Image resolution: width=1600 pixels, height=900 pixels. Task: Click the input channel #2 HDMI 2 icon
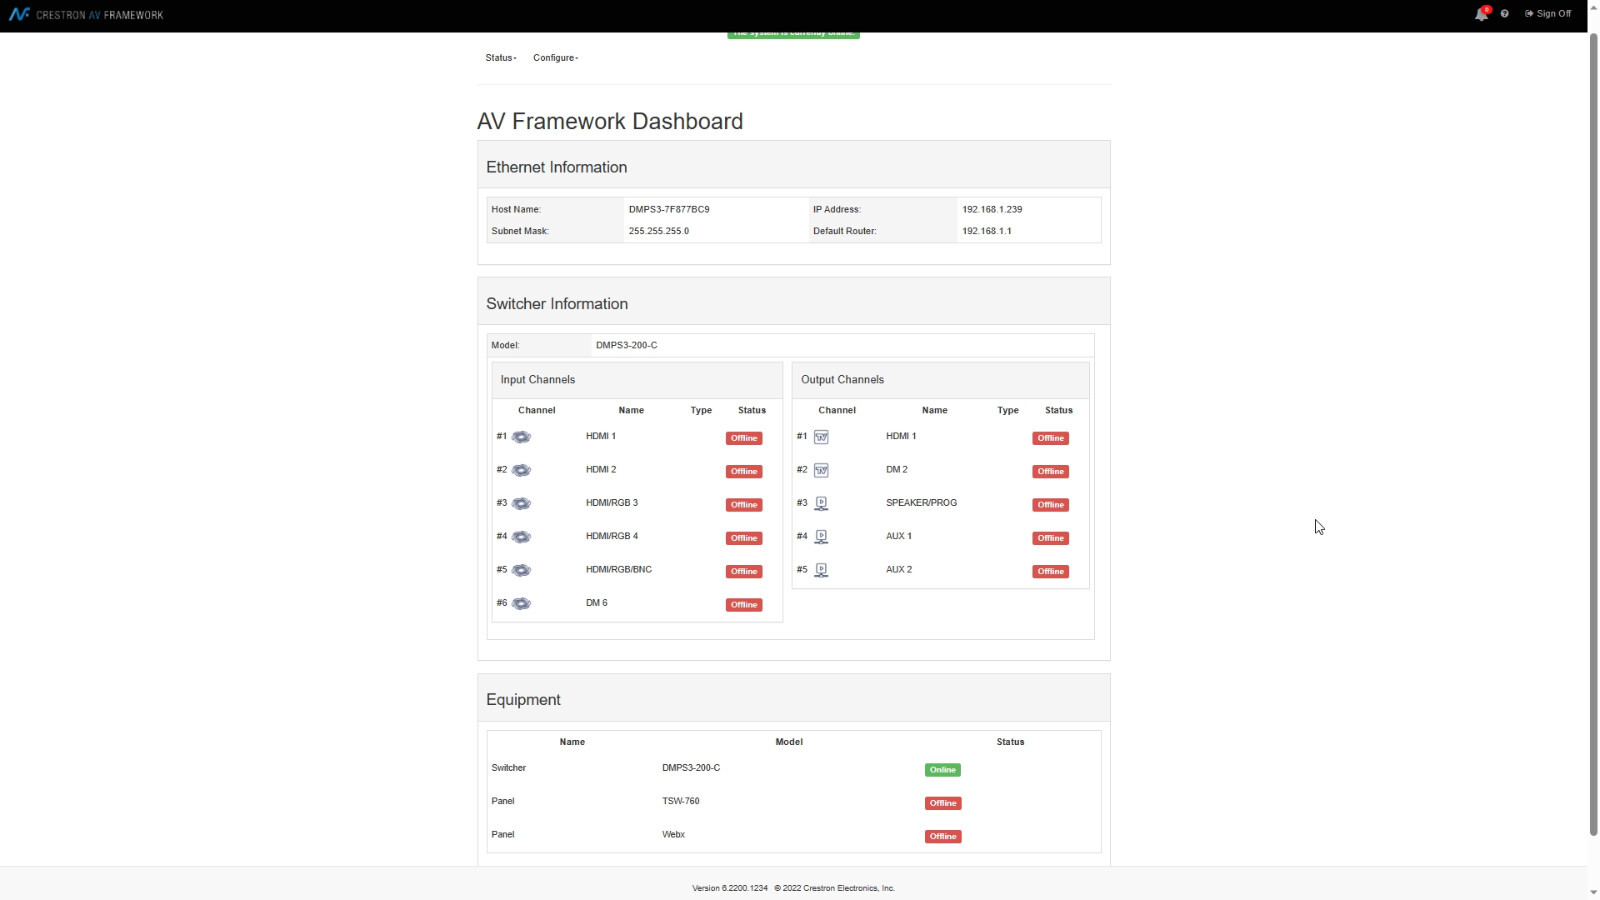coord(521,470)
